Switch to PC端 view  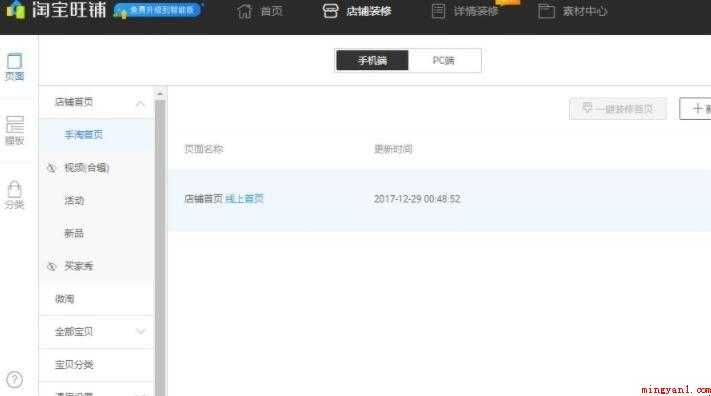443,60
